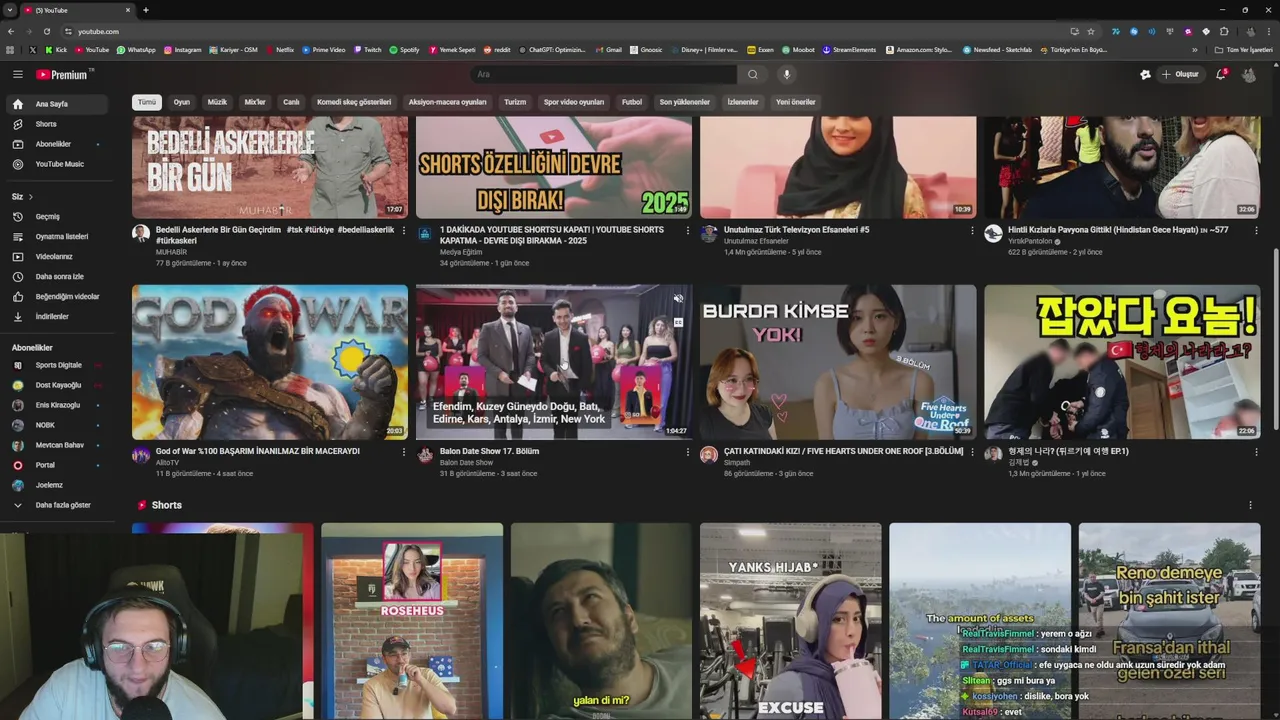The image size is (1280, 720).
Task: Open the Twitch bookmark
Action: click(x=367, y=49)
